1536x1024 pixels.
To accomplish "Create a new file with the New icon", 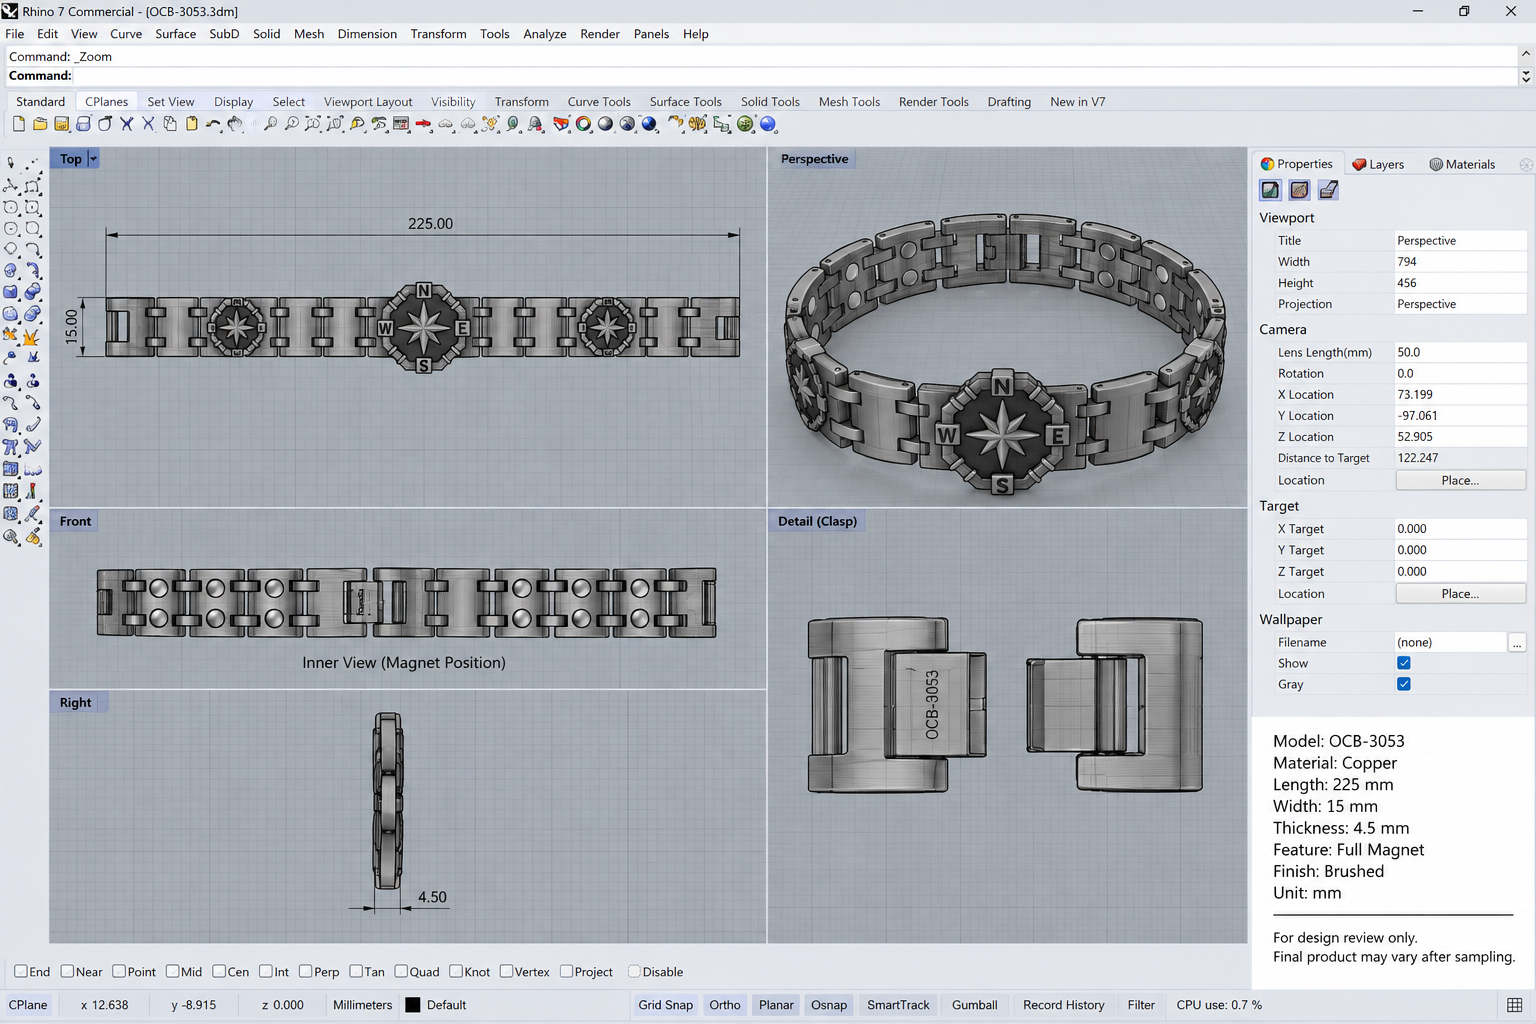I will coord(19,124).
